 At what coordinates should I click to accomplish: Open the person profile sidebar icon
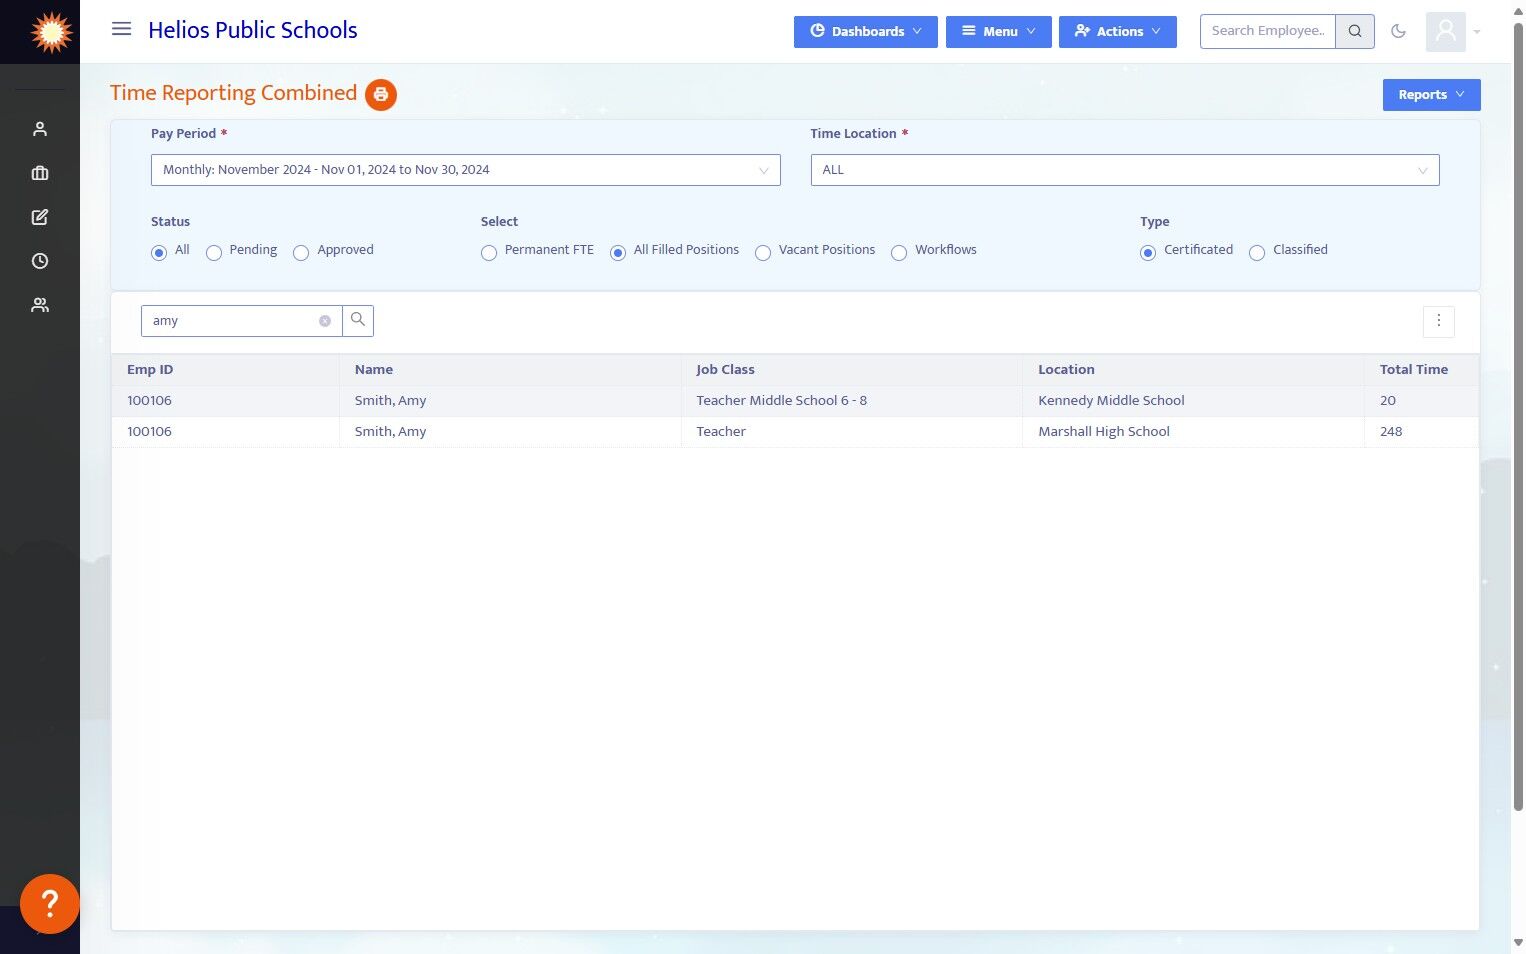(40, 129)
